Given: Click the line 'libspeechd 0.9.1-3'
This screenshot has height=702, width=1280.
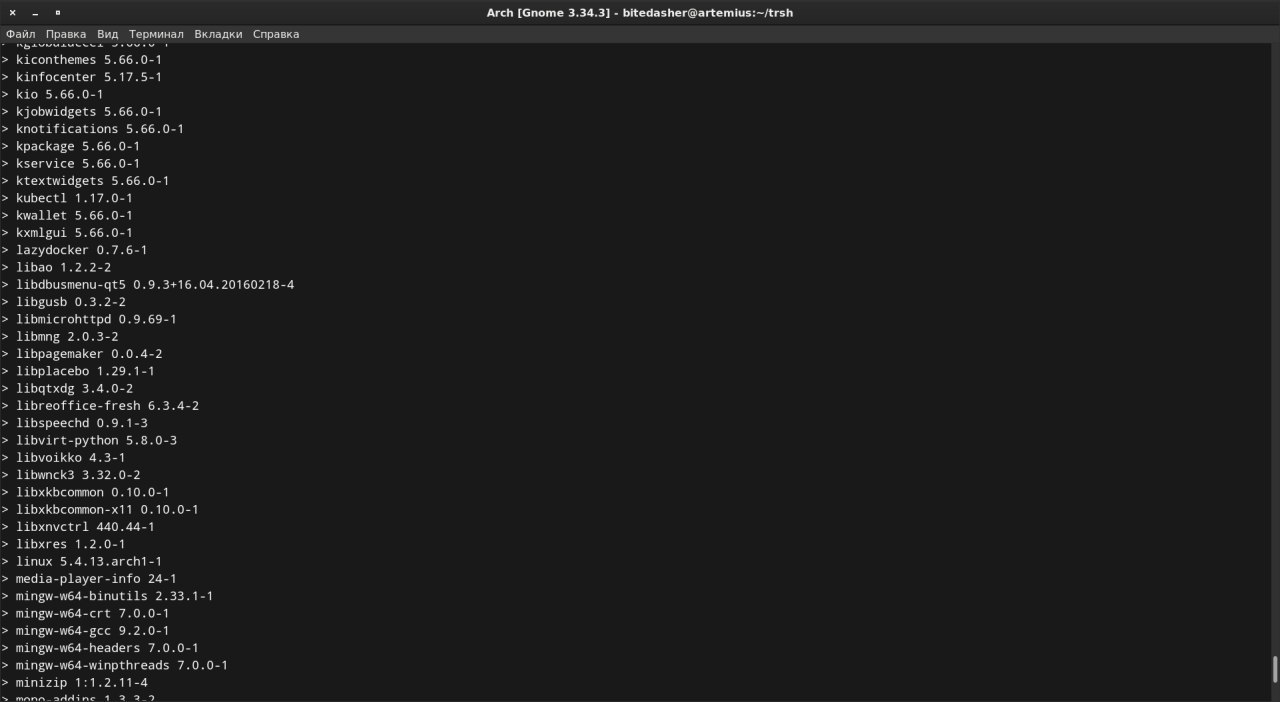Looking at the screenshot, I should 82,423.
